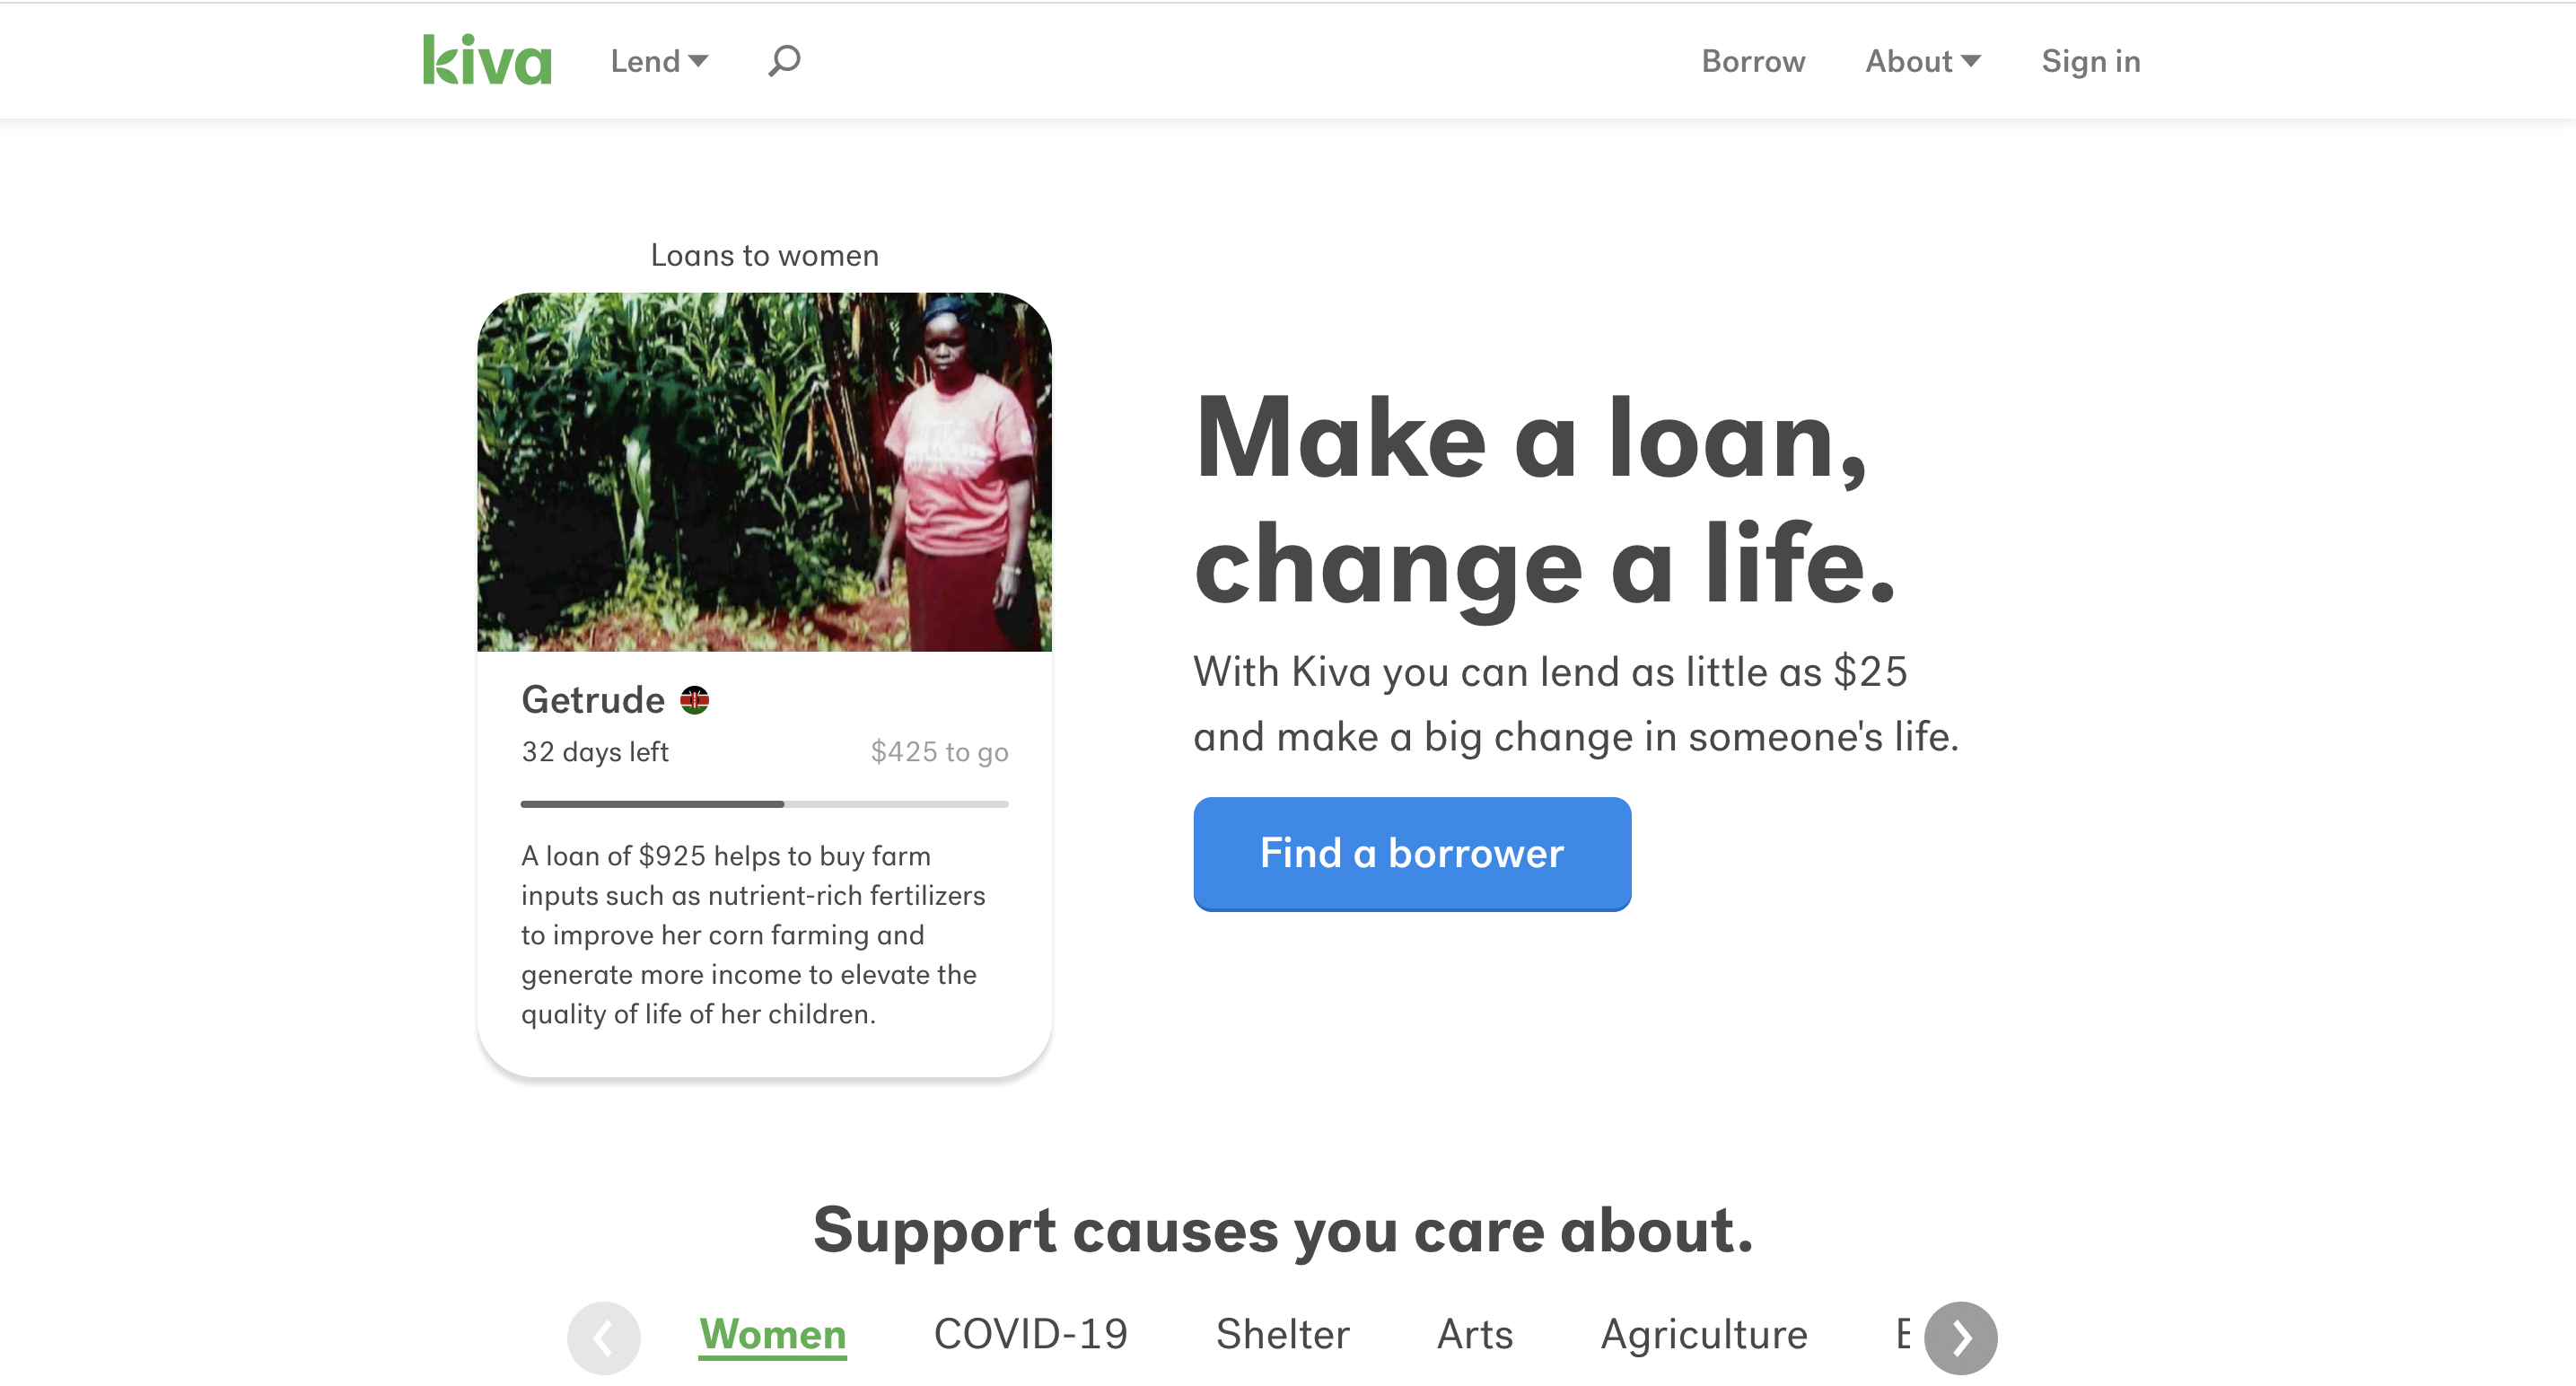Click the right carousel arrow

(1960, 1337)
